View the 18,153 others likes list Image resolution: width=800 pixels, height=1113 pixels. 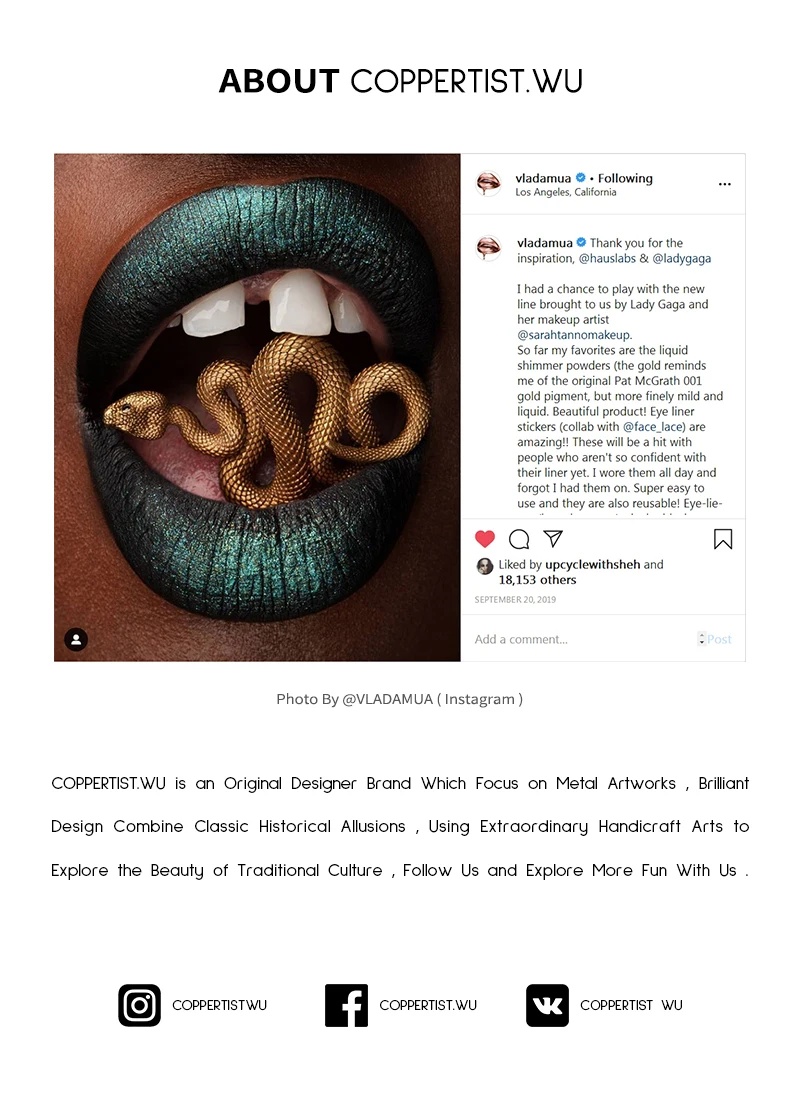pyautogui.click(x=537, y=580)
